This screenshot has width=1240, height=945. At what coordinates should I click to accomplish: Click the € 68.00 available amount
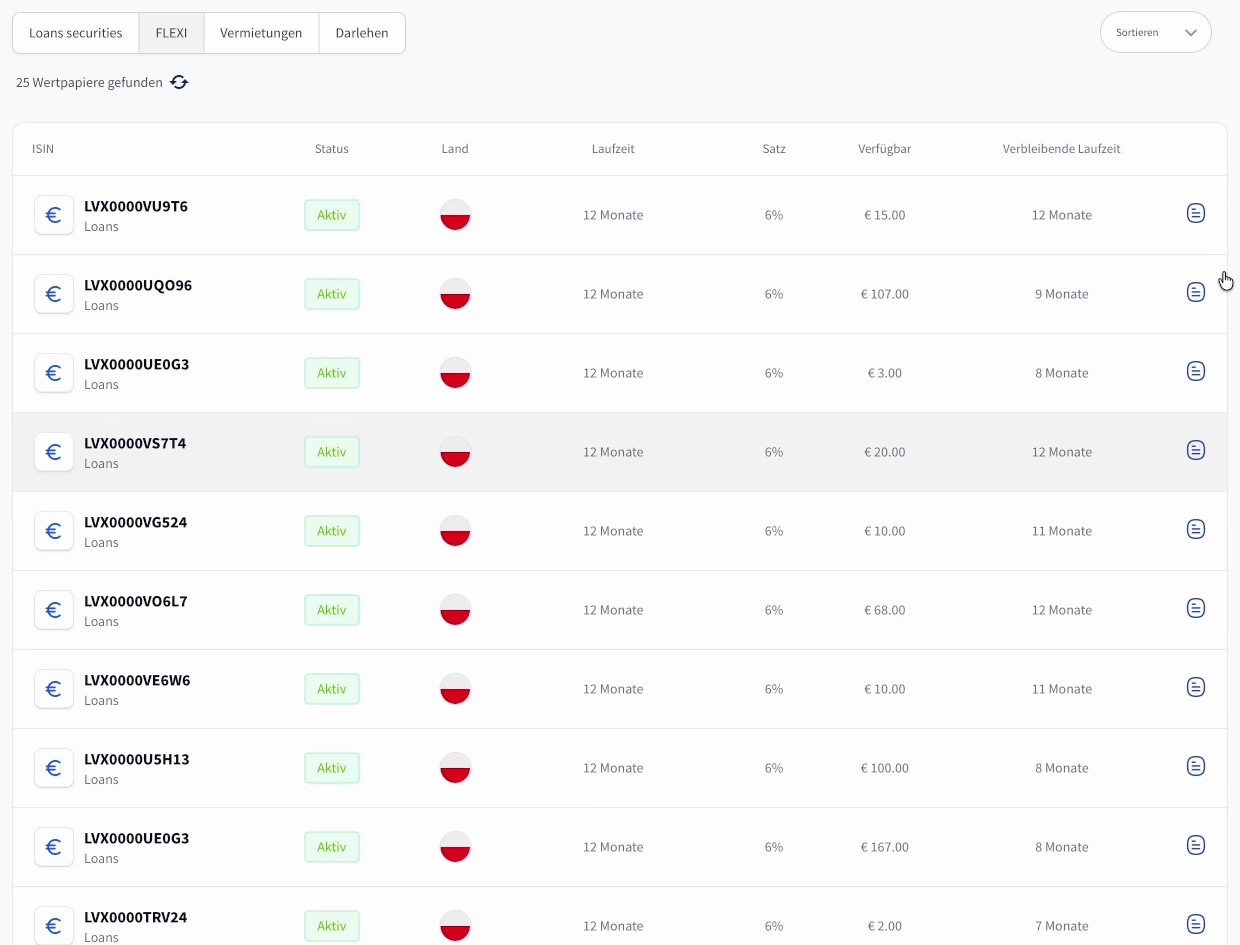[885, 610]
